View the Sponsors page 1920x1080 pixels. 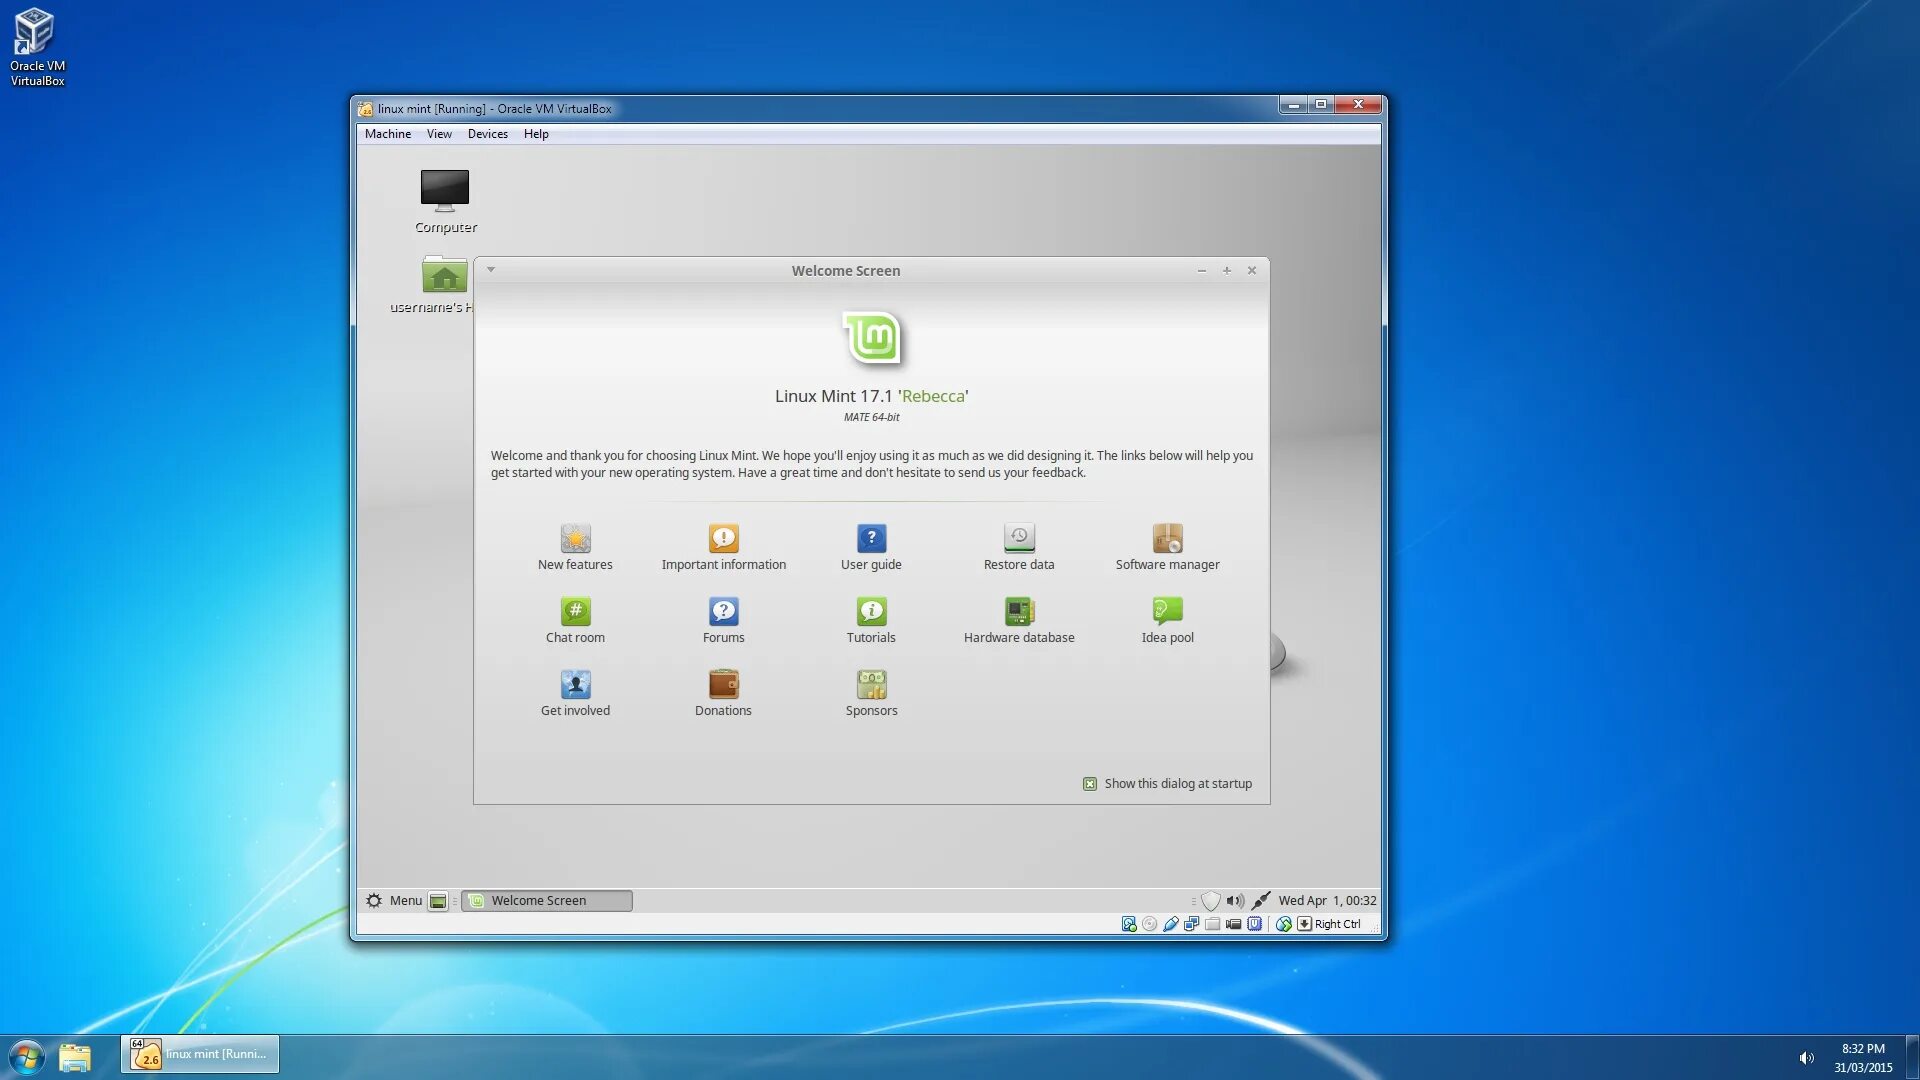click(871, 694)
